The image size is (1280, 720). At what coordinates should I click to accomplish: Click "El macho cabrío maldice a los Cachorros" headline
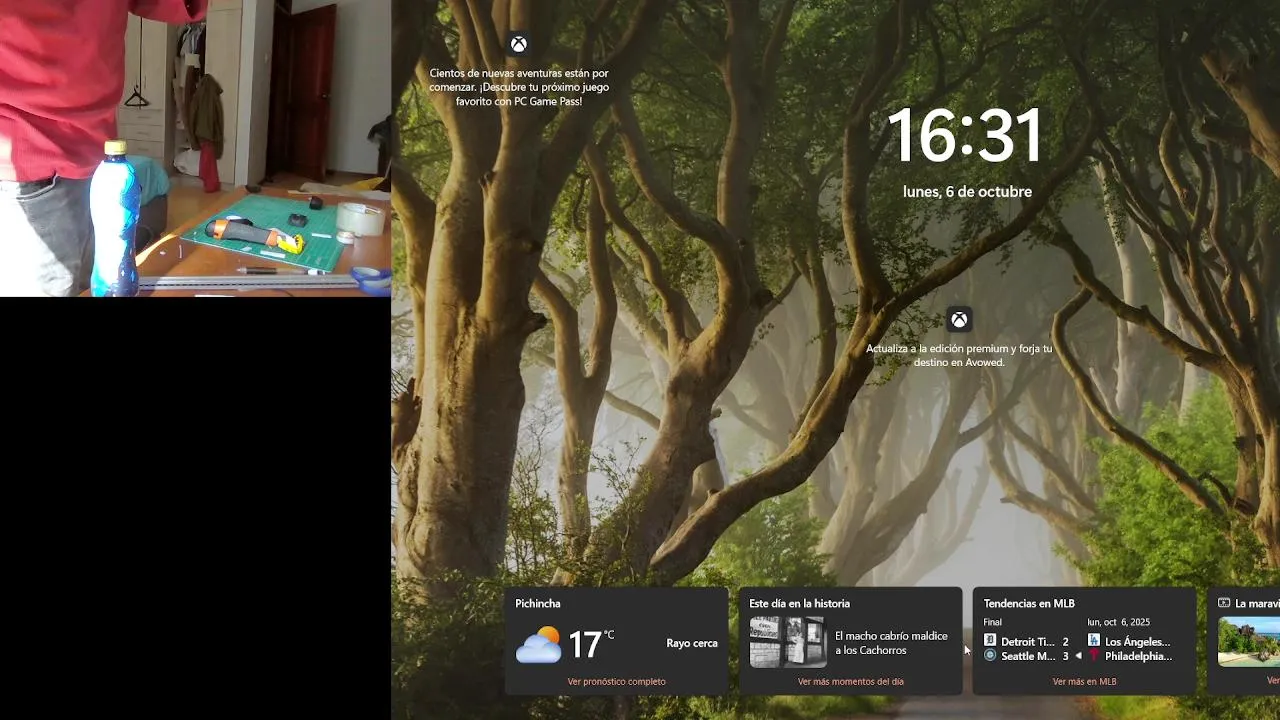point(891,643)
